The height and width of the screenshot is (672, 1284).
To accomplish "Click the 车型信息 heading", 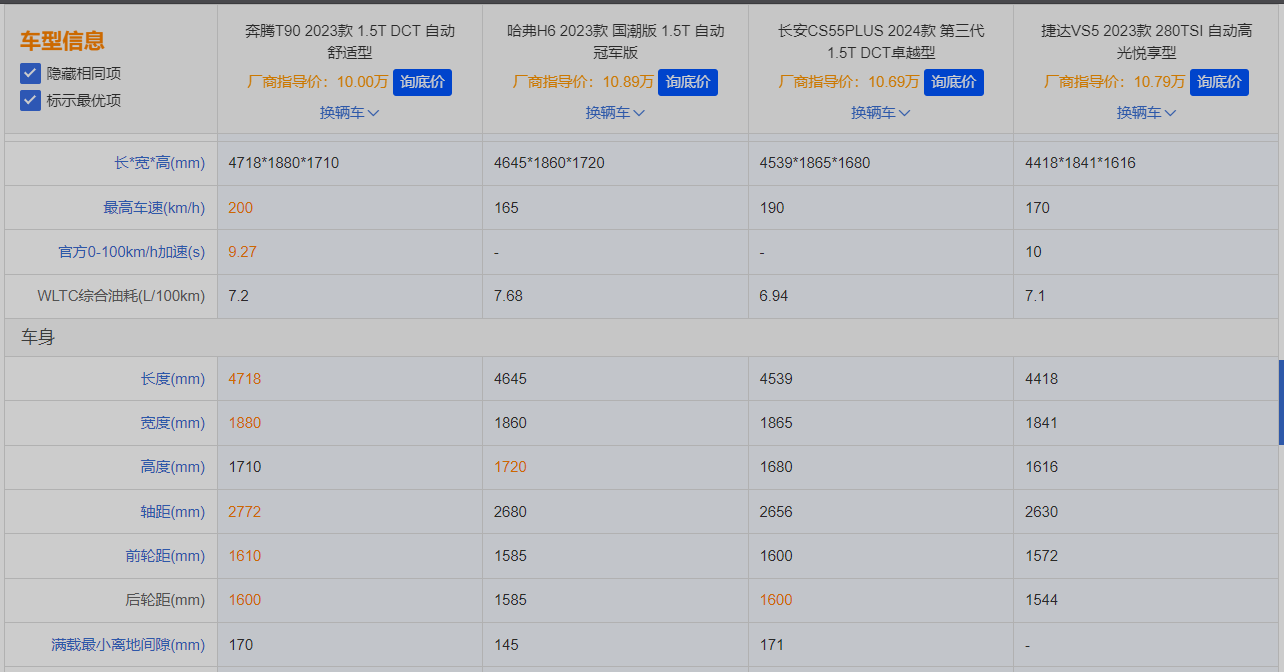I will point(62,41).
